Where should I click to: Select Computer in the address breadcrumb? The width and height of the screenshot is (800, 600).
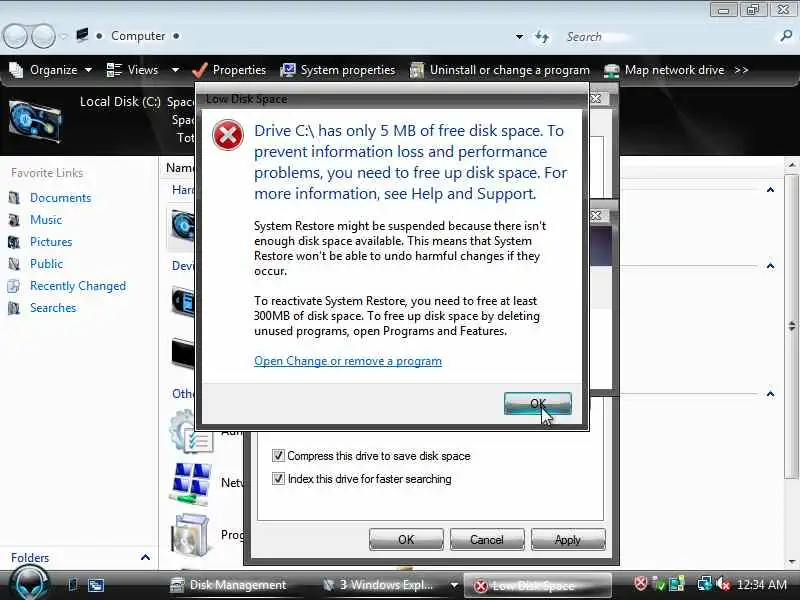coord(138,36)
